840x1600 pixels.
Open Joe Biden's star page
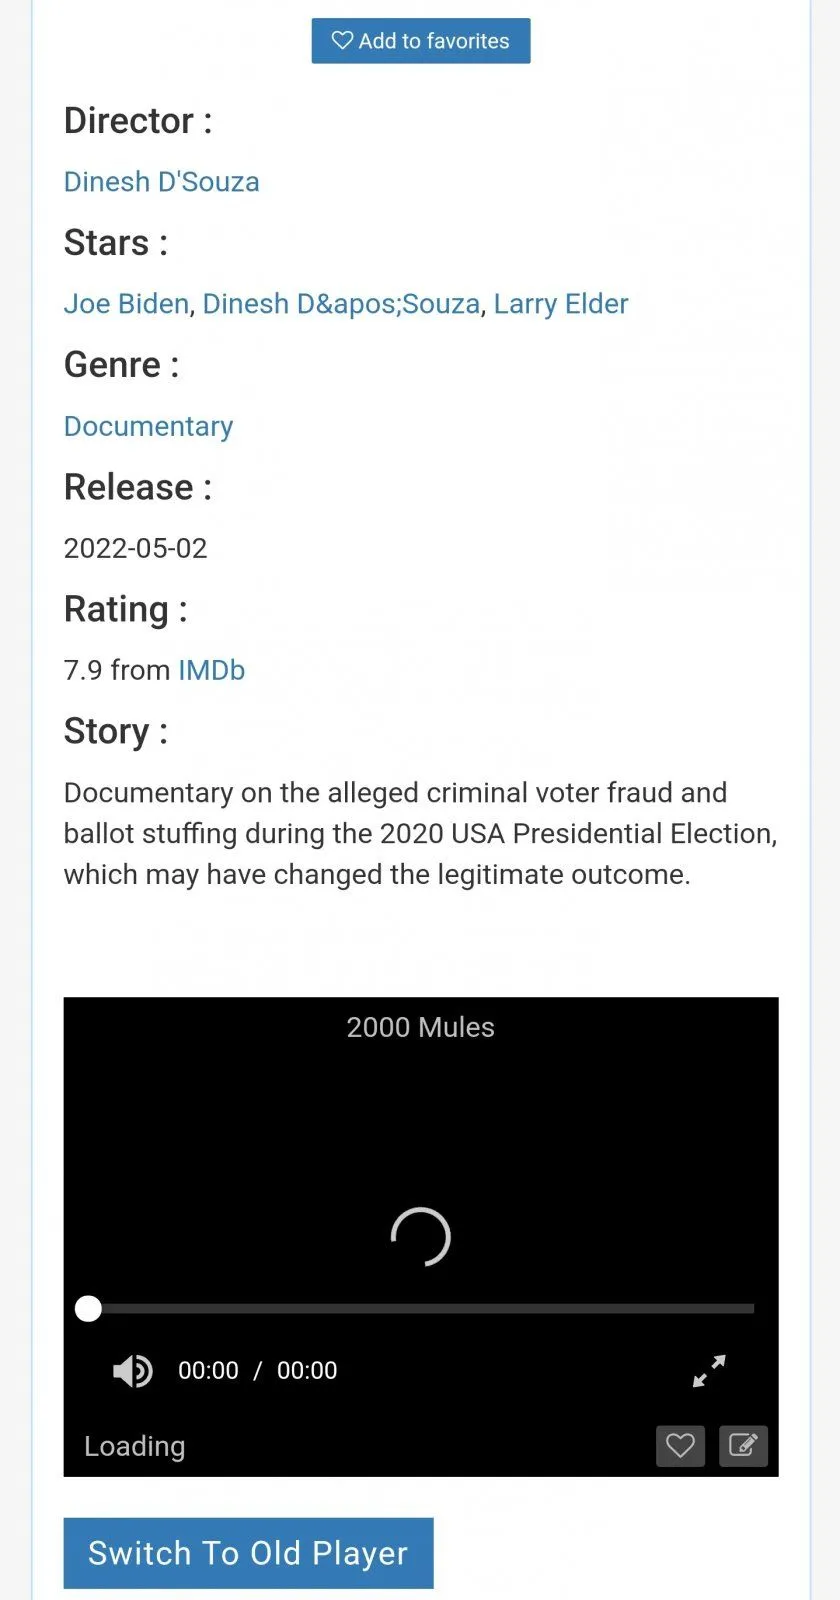coord(125,304)
